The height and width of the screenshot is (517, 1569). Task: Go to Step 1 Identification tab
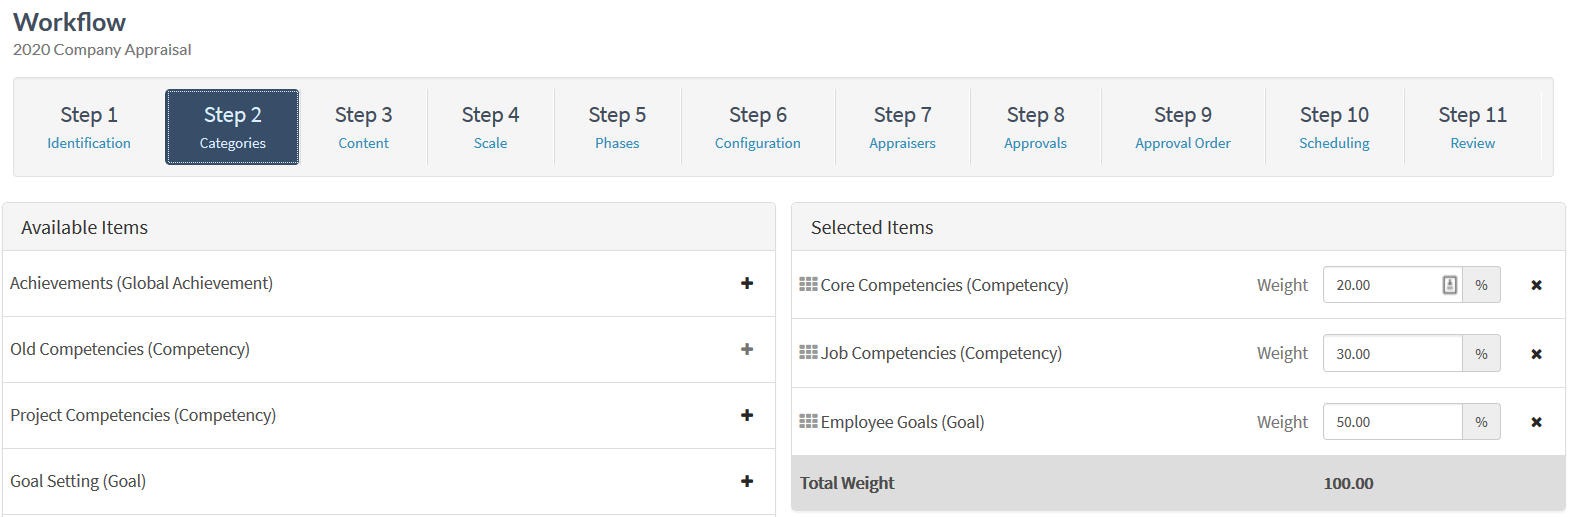click(x=89, y=127)
